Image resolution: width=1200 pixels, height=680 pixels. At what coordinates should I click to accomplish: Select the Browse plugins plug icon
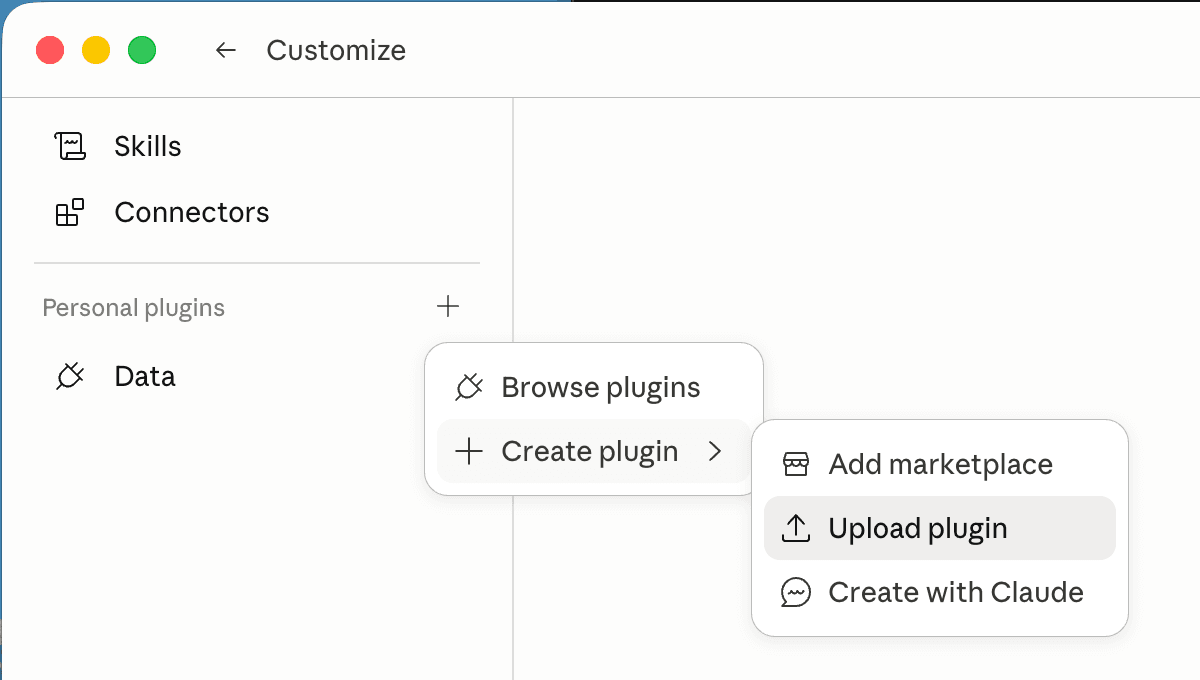468,387
